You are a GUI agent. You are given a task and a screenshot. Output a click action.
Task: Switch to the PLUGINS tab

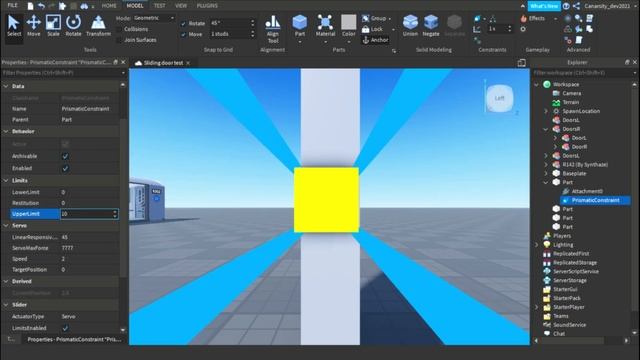[x=207, y=6]
